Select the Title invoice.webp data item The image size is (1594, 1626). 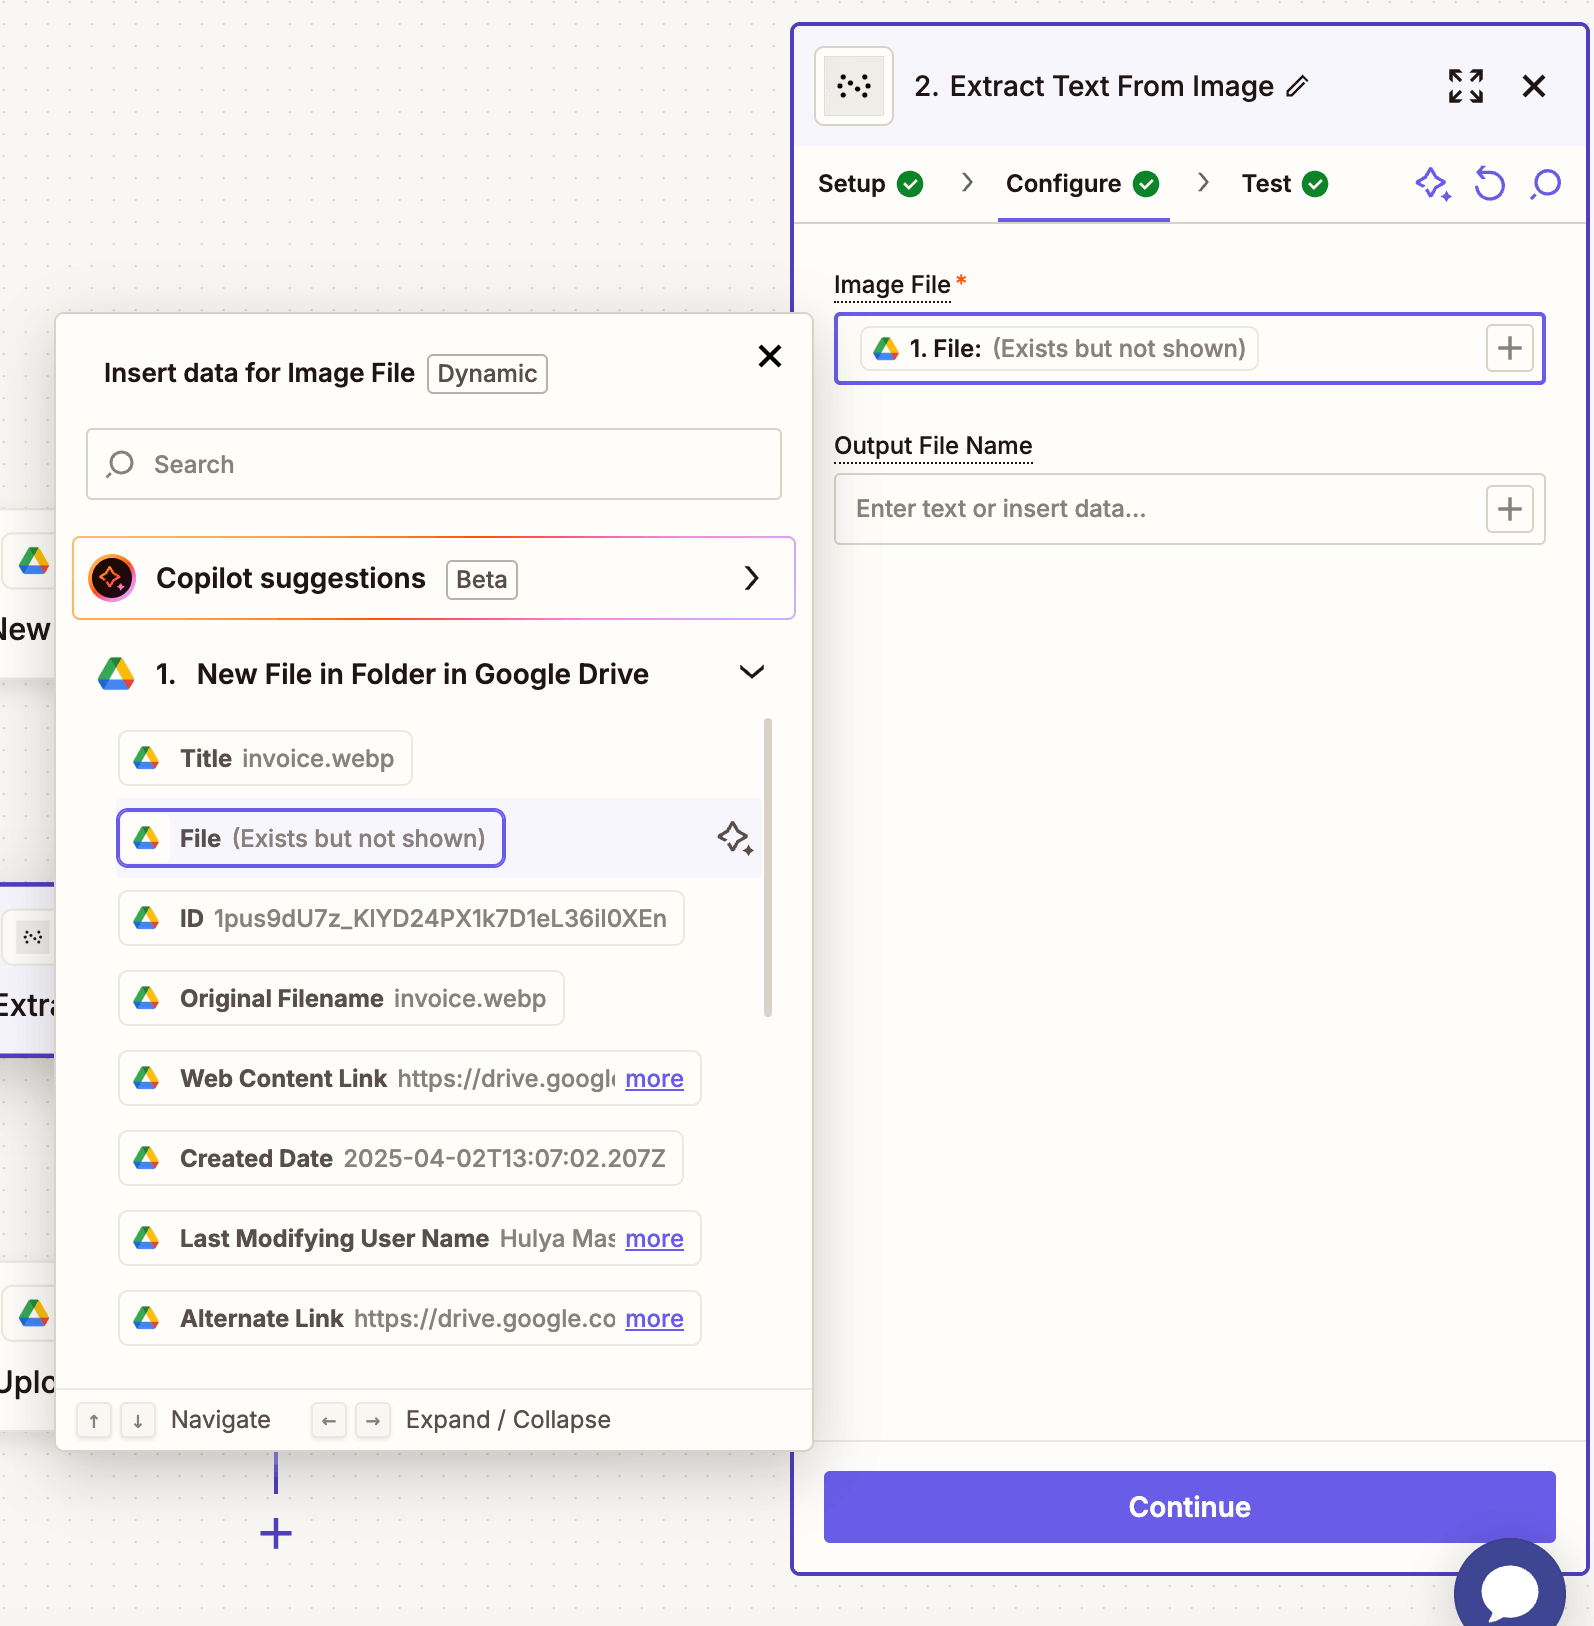(x=266, y=759)
